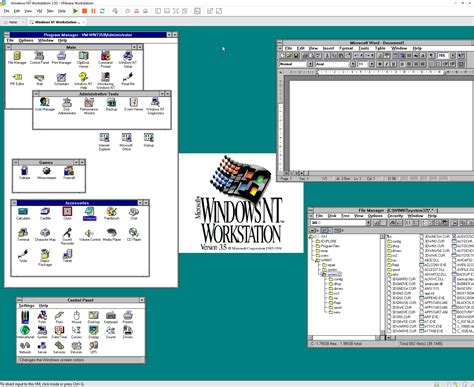Open the Fonts icon in Control Panel
The height and width of the screenshot is (387, 474).
tap(42, 317)
